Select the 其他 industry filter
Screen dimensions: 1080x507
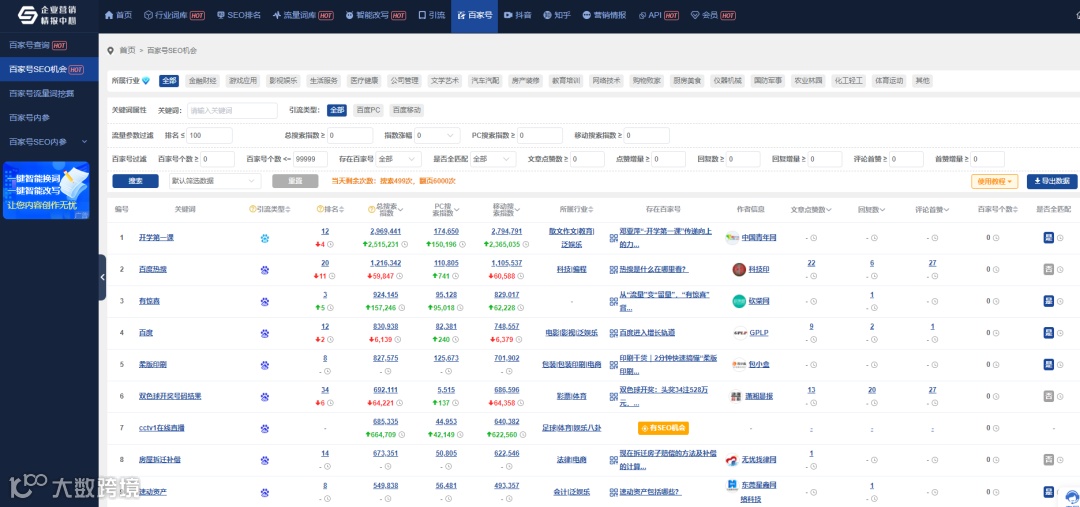click(x=922, y=81)
